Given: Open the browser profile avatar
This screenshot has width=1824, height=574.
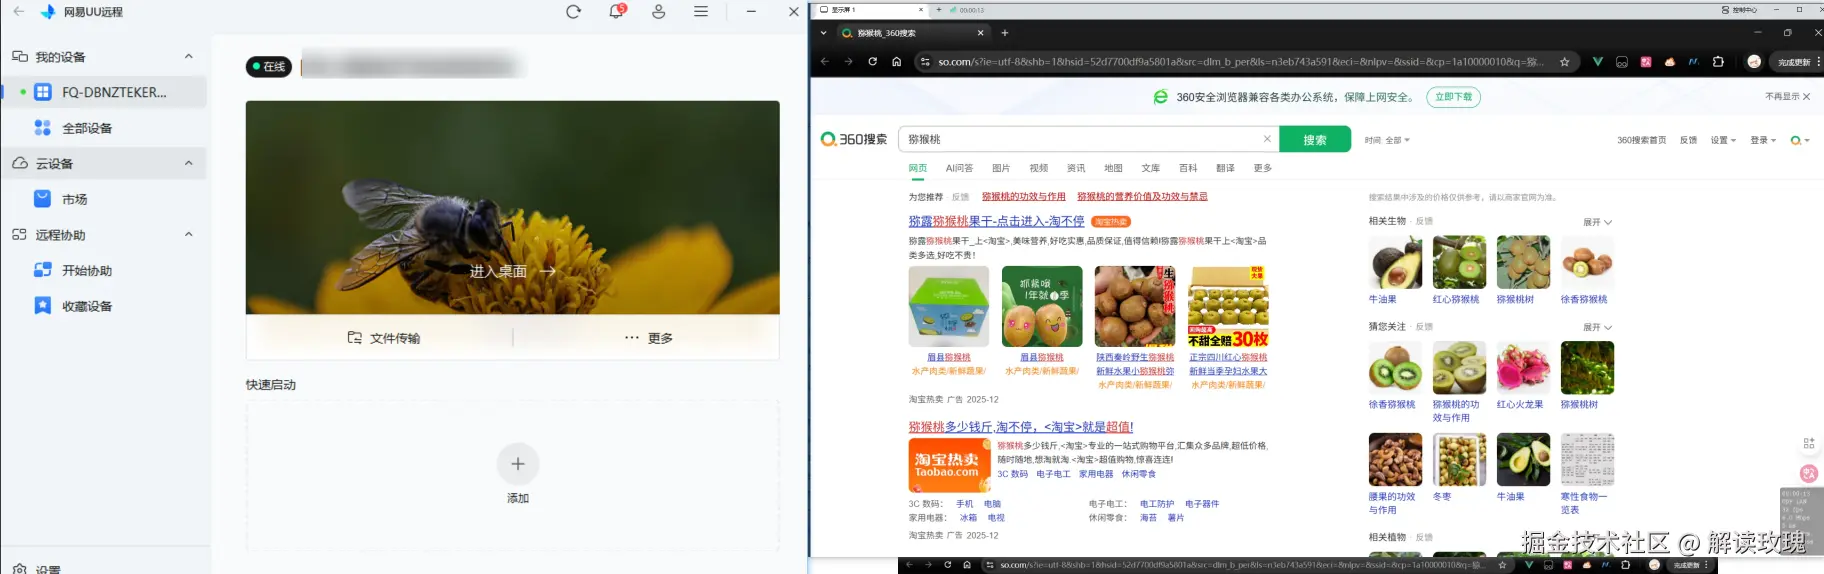Looking at the screenshot, I should pos(1753,62).
